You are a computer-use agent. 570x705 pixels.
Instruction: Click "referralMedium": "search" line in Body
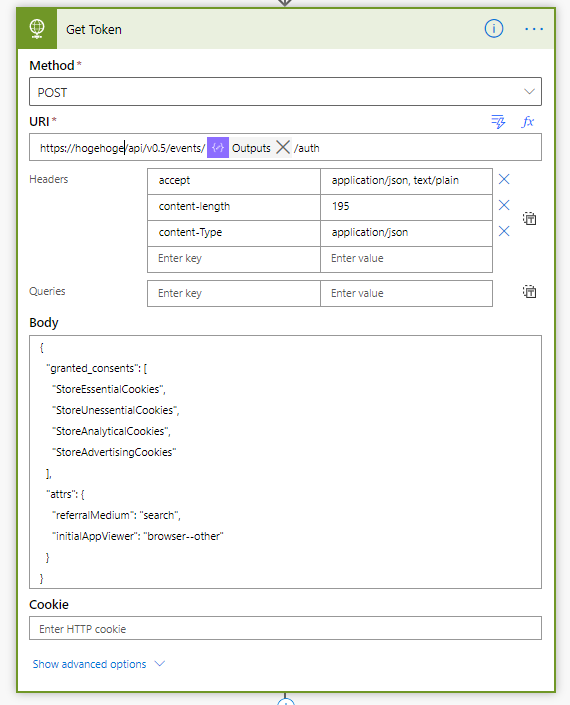click(116, 515)
